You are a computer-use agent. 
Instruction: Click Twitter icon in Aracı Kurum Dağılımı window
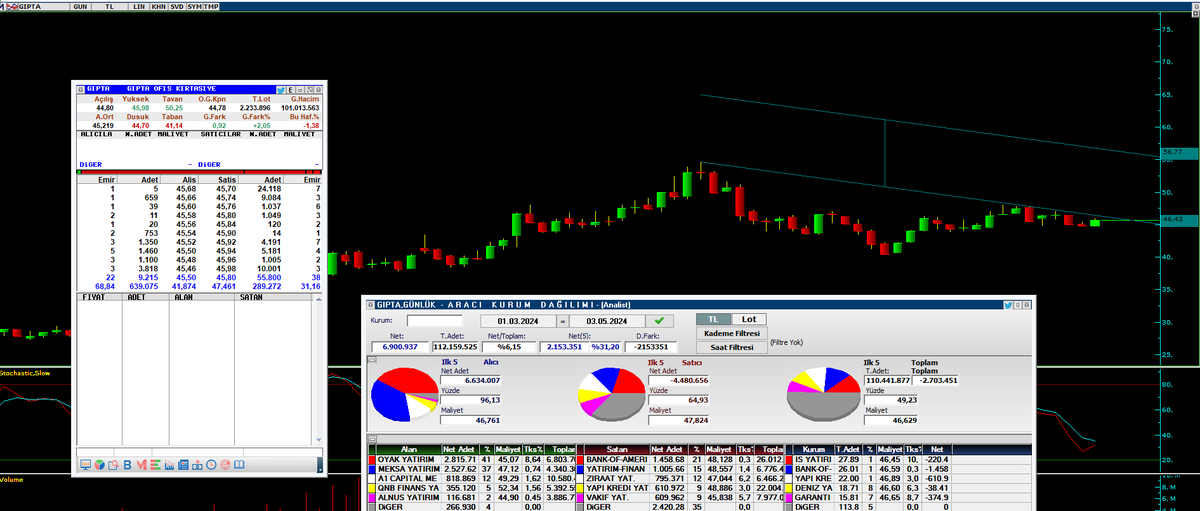click(1008, 305)
